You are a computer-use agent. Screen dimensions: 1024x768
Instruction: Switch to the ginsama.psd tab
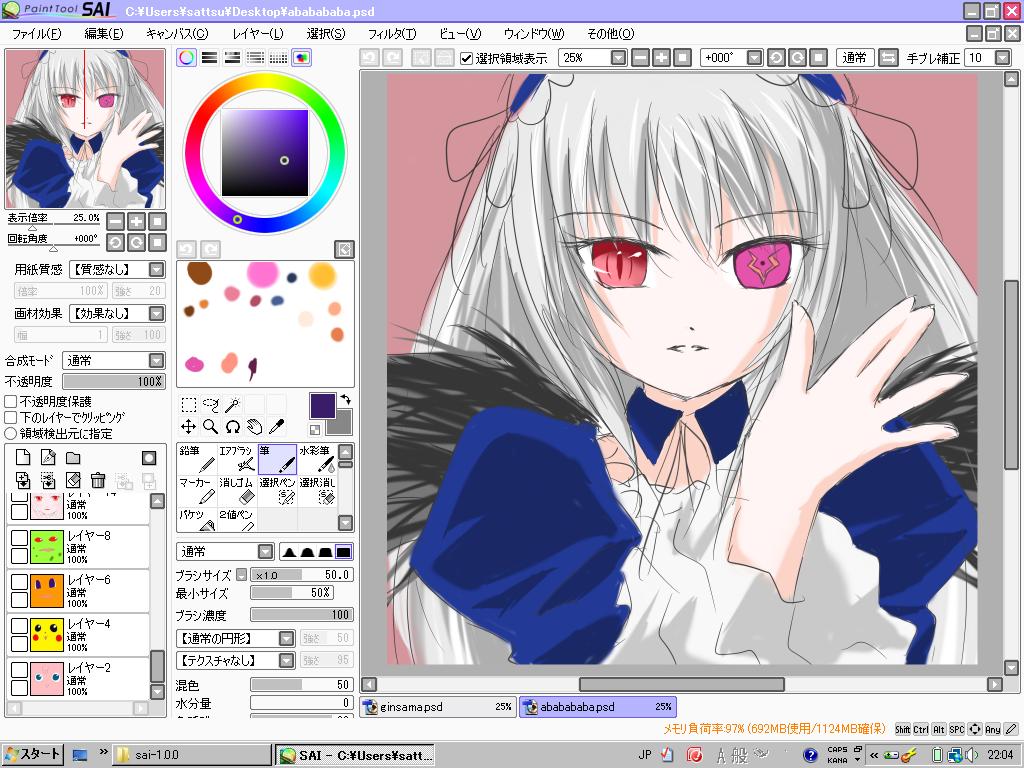(438, 707)
